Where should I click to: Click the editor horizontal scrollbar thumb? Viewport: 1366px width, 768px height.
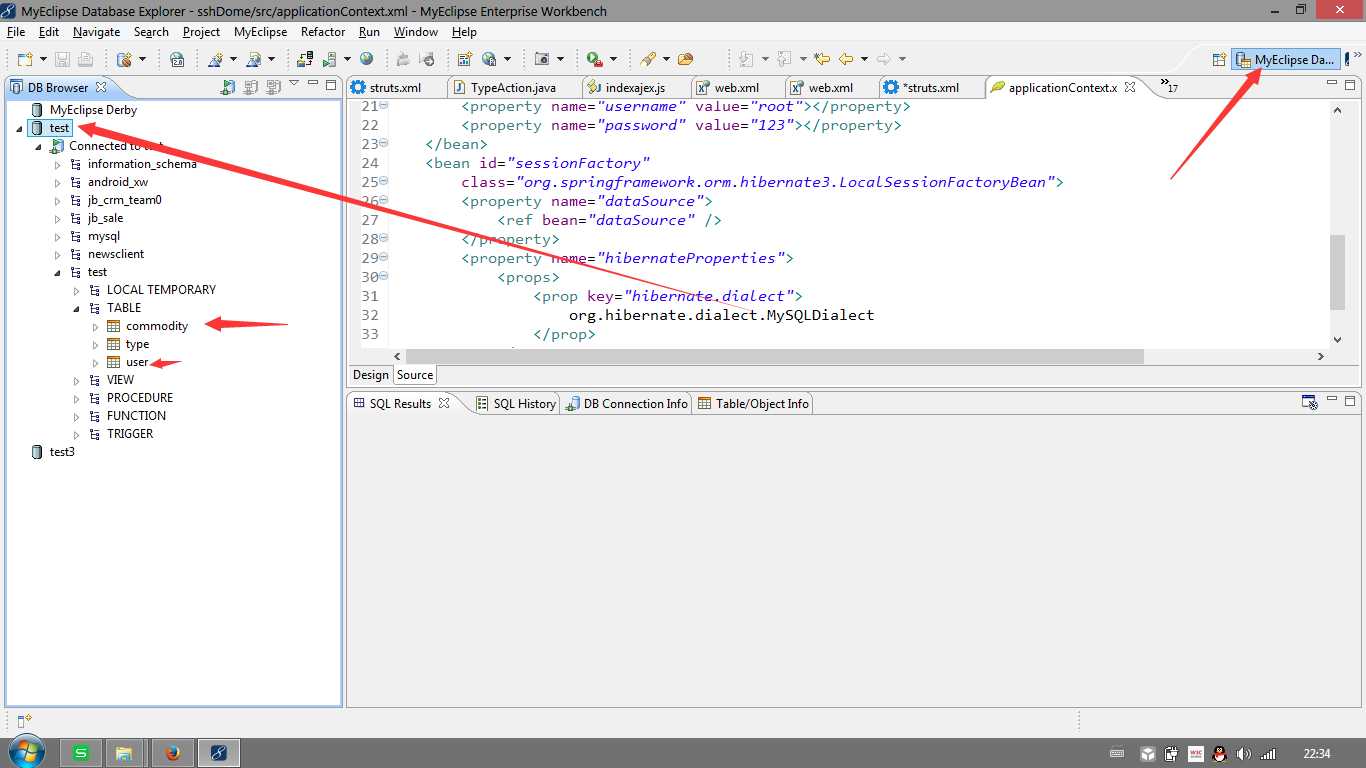pyautogui.click(x=774, y=356)
